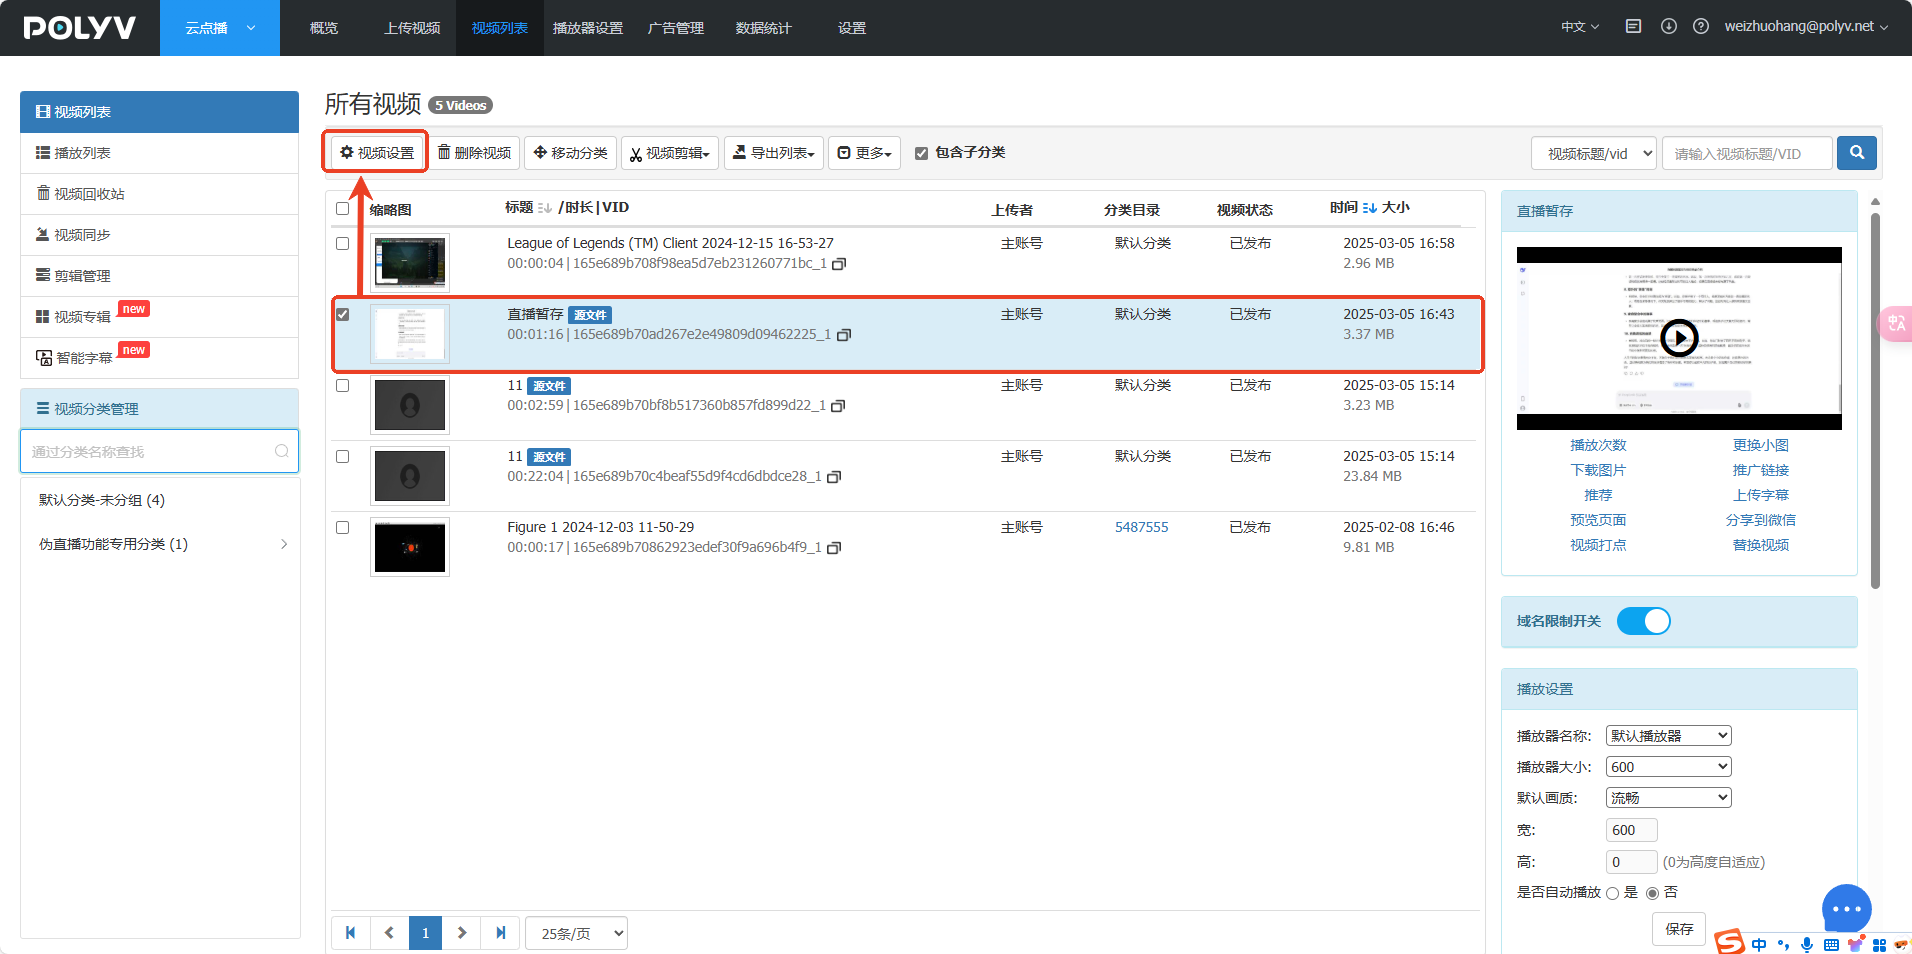Click the search magnifier button
This screenshot has height=954, width=1912.
(x=1857, y=153)
